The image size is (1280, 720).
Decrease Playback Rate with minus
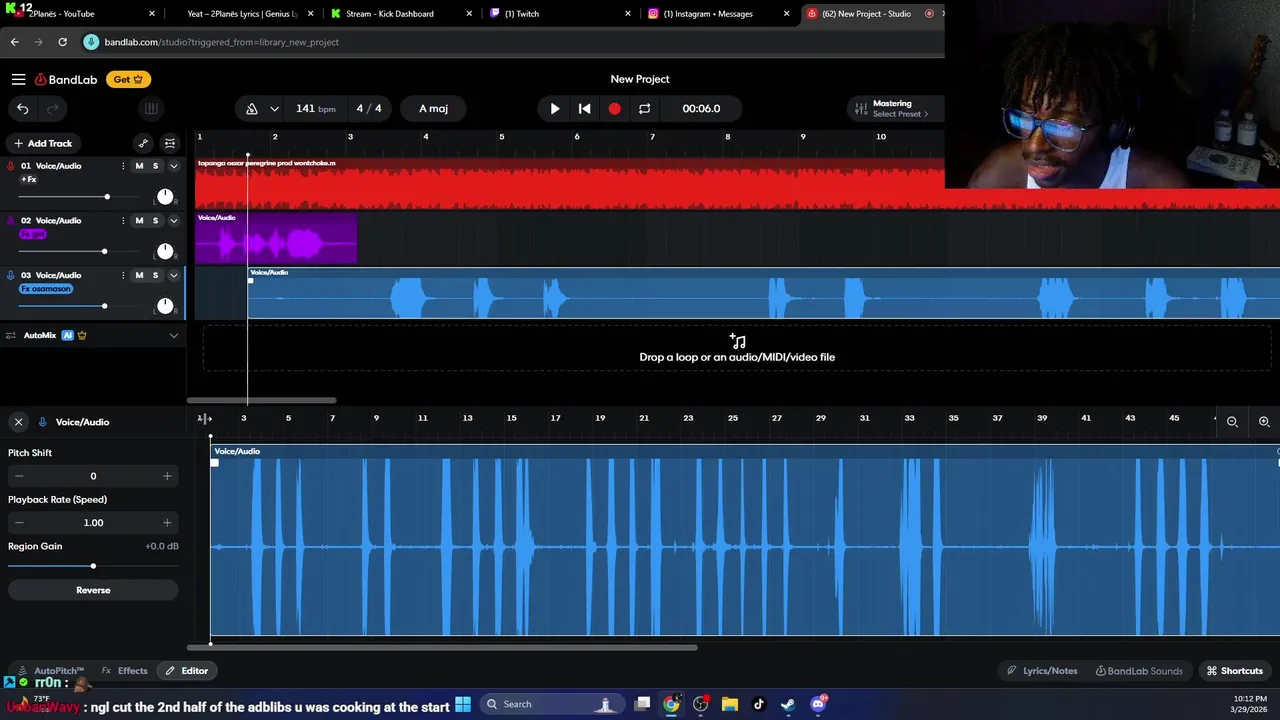[19, 522]
